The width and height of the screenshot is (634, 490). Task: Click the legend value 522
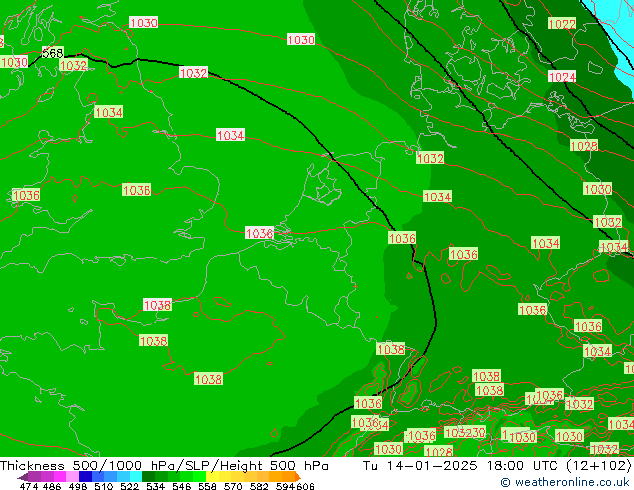point(129,486)
